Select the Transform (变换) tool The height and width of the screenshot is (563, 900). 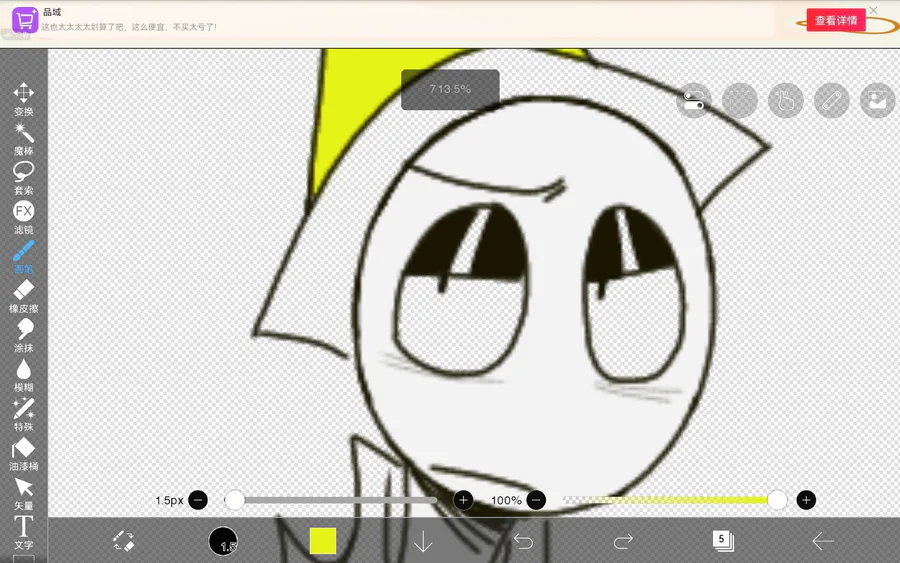coord(24,99)
